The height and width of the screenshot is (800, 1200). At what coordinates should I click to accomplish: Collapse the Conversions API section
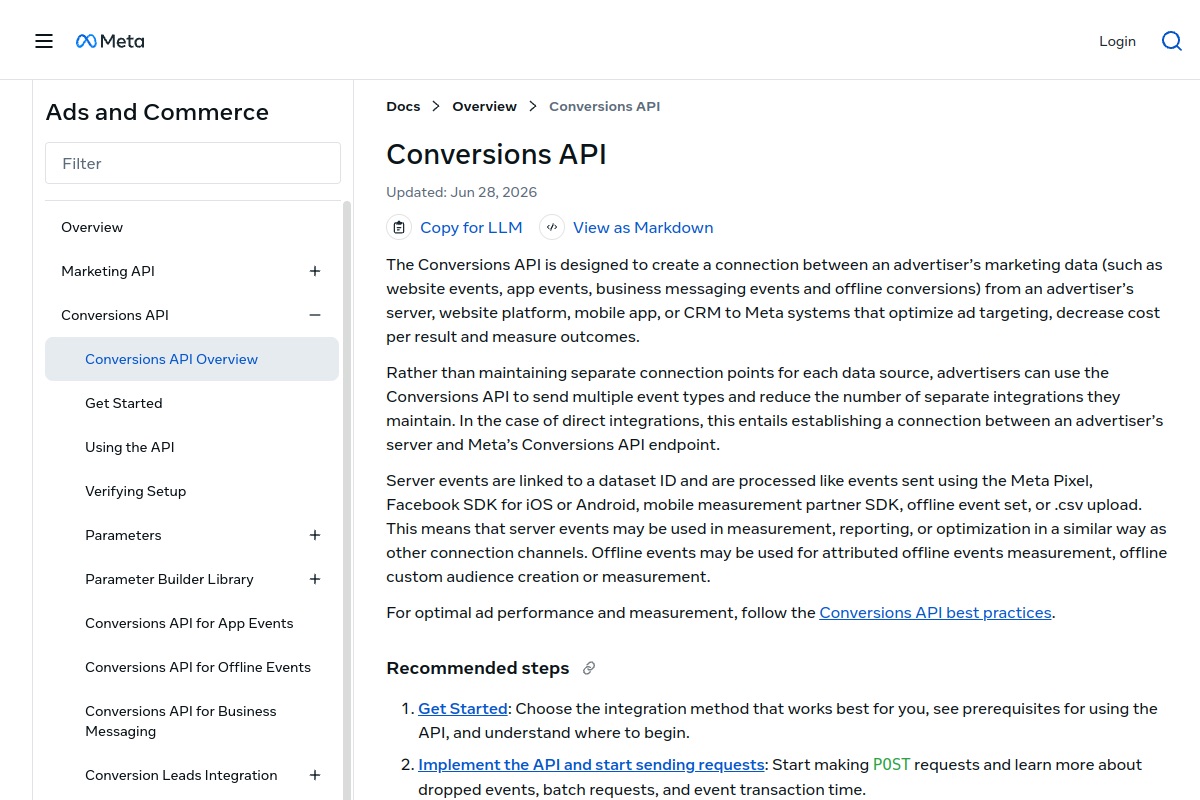point(315,315)
